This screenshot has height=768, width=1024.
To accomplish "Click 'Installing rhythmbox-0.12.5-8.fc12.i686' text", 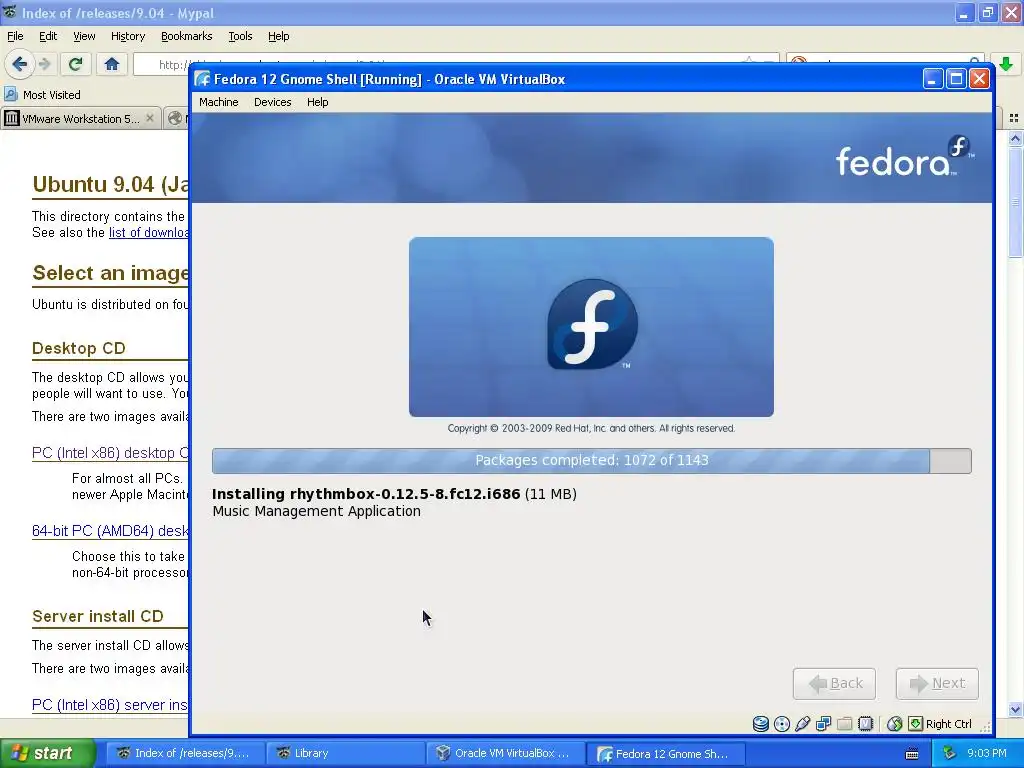I will tap(366, 494).
